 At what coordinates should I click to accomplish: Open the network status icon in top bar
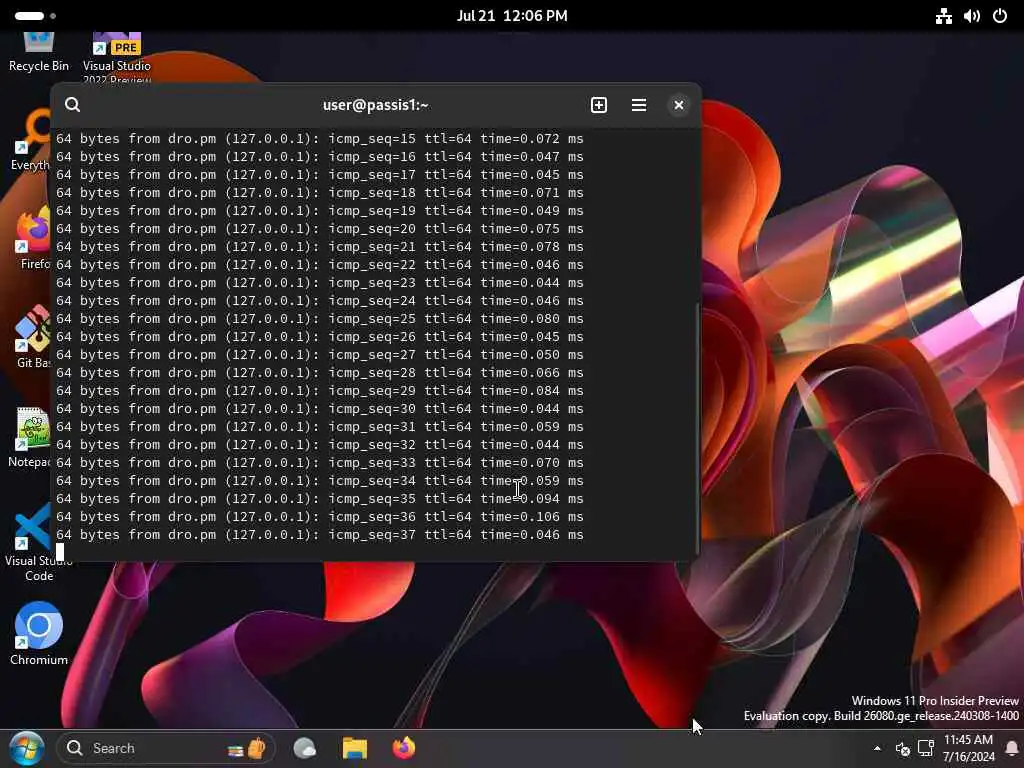(x=944, y=16)
